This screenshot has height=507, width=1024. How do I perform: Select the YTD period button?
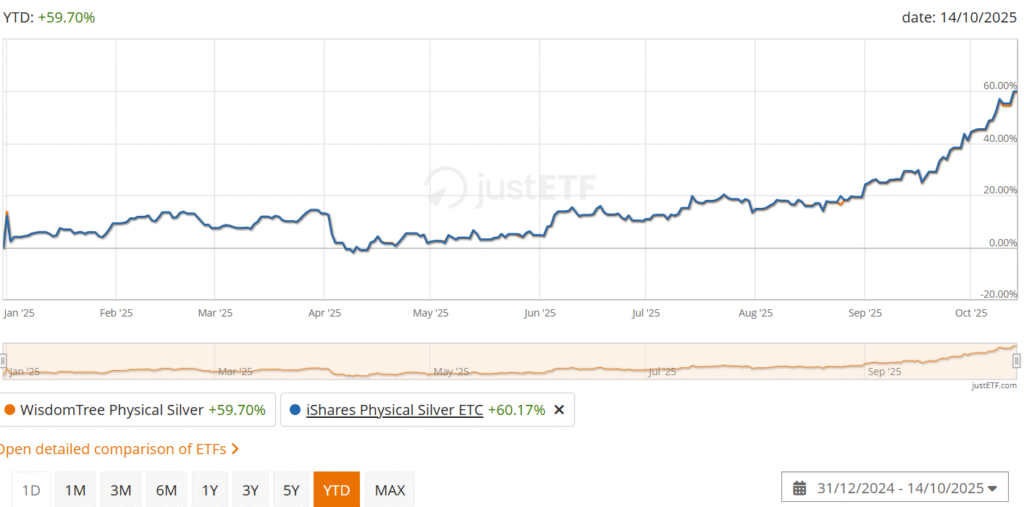pyautogui.click(x=337, y=490)
